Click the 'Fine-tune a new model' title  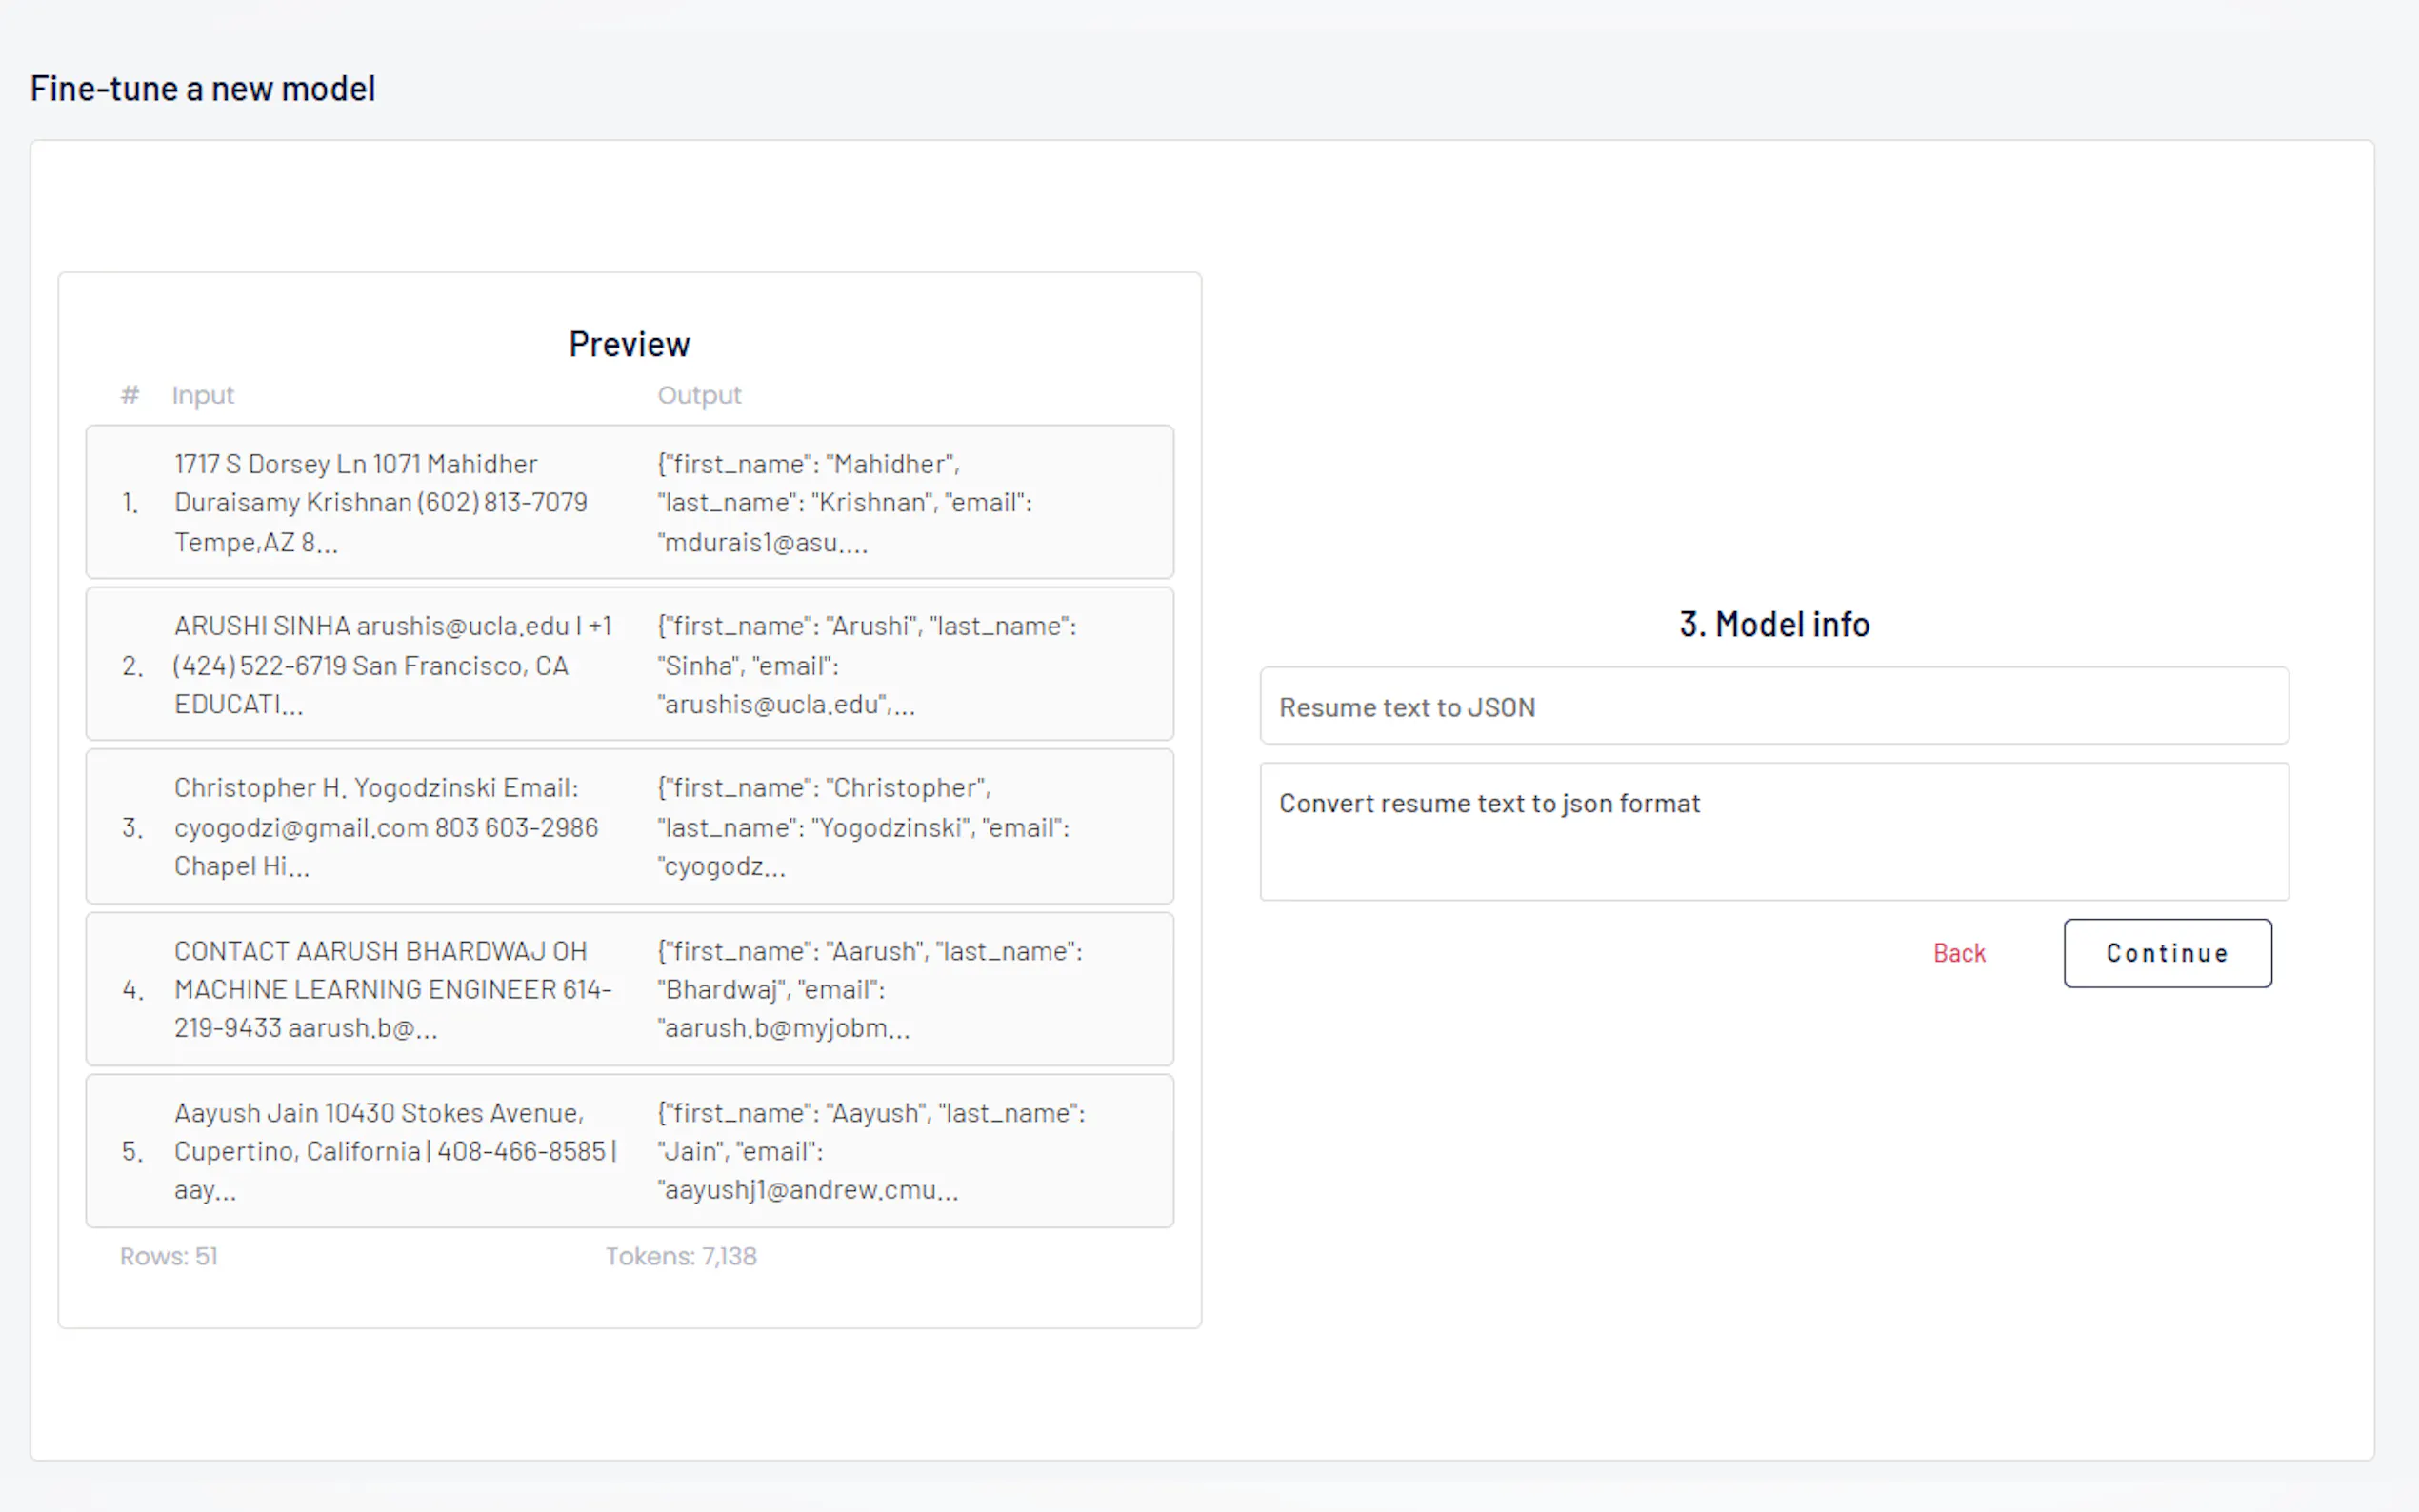[x=203, y=88]
